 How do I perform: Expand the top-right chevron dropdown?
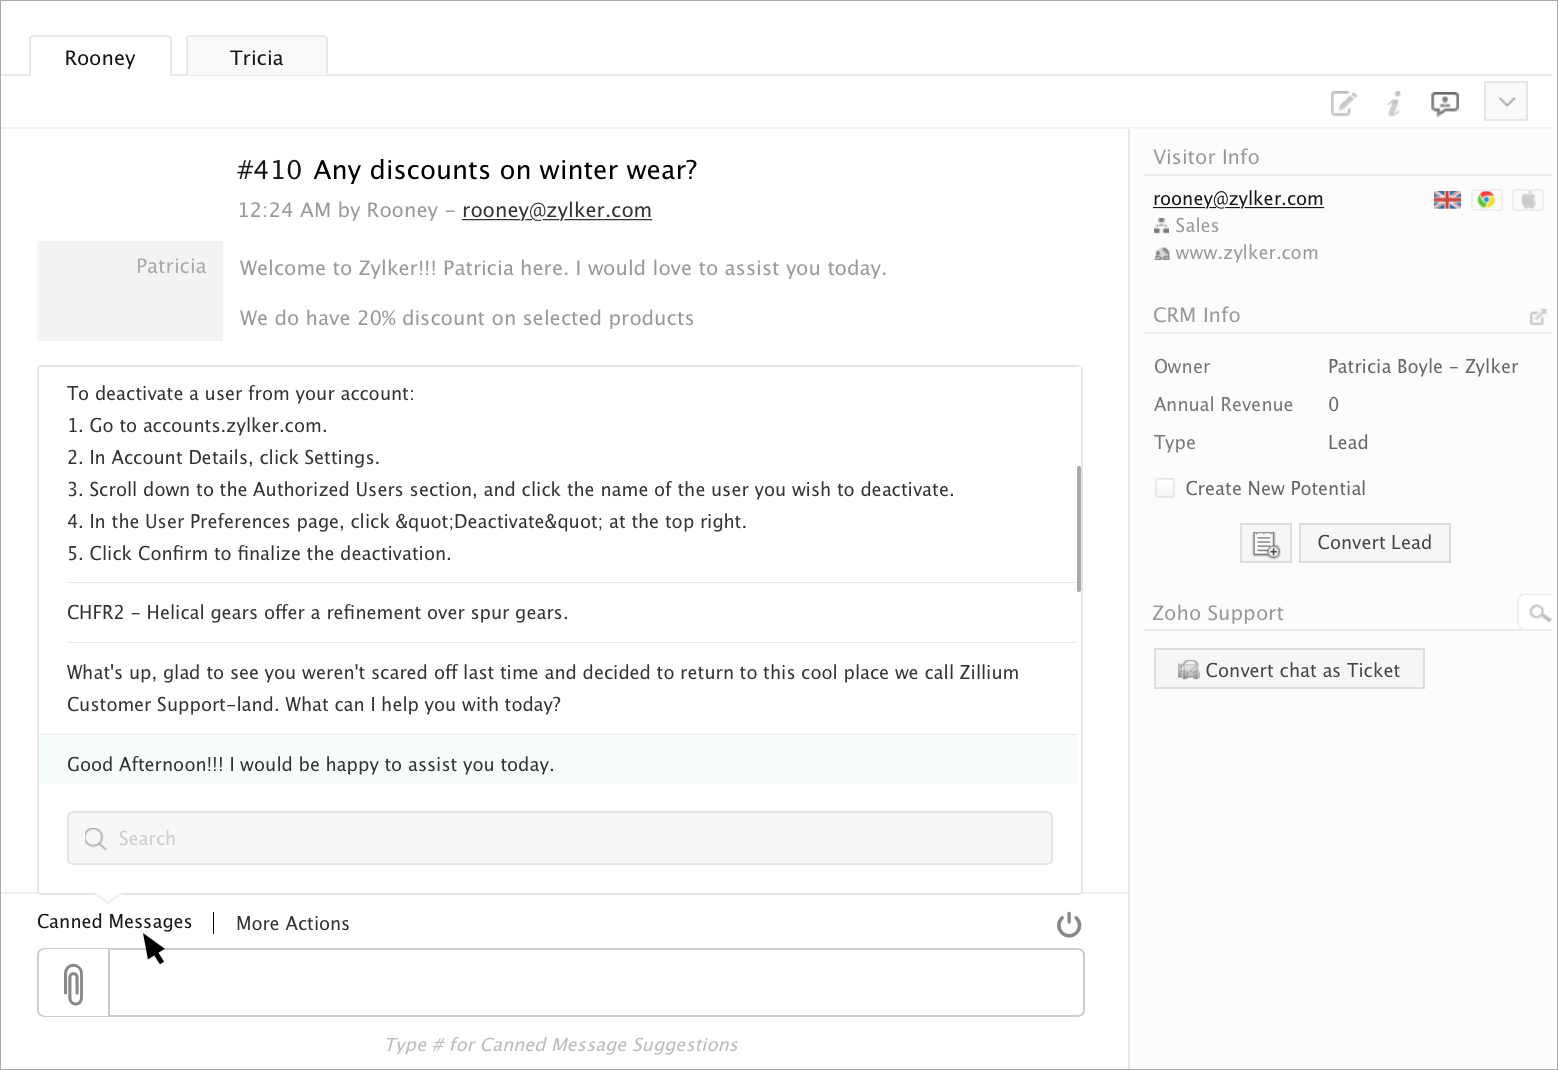1506,102
